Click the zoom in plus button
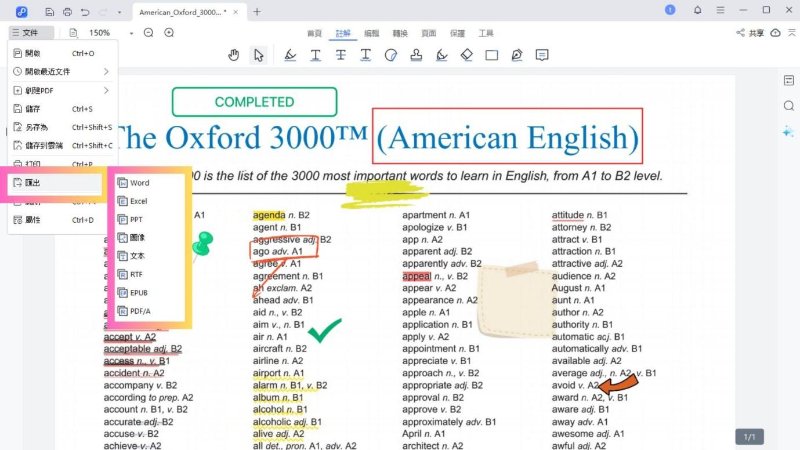Viewport: 800px width, 450px height. coord(169,33)
